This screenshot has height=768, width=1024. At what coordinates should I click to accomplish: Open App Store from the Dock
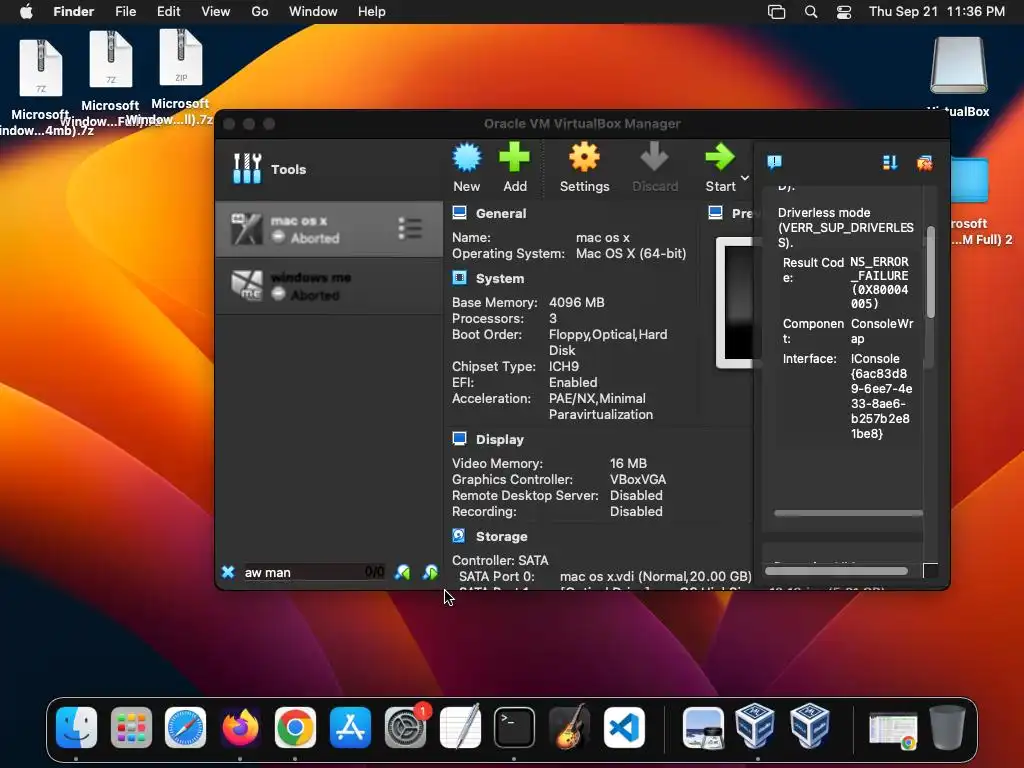pyautogui.click(x=350, y=727)
